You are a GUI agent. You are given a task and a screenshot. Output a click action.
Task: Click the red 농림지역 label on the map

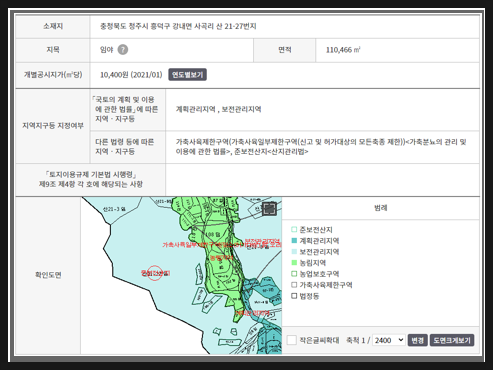(x=222, y=258)
